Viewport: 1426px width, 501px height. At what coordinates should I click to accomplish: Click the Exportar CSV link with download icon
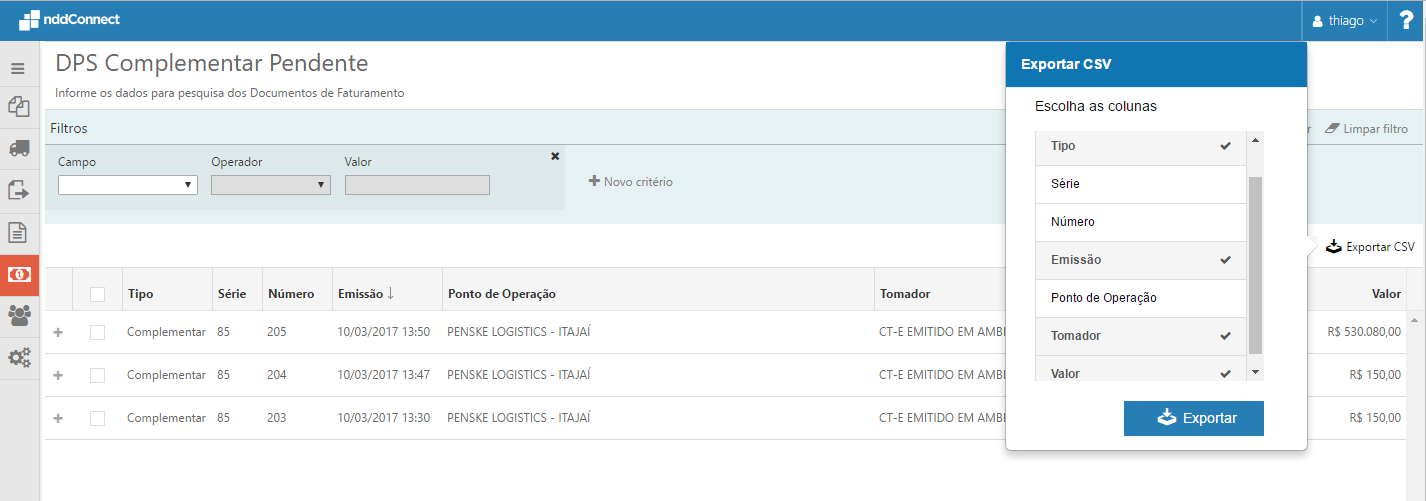1370,246
